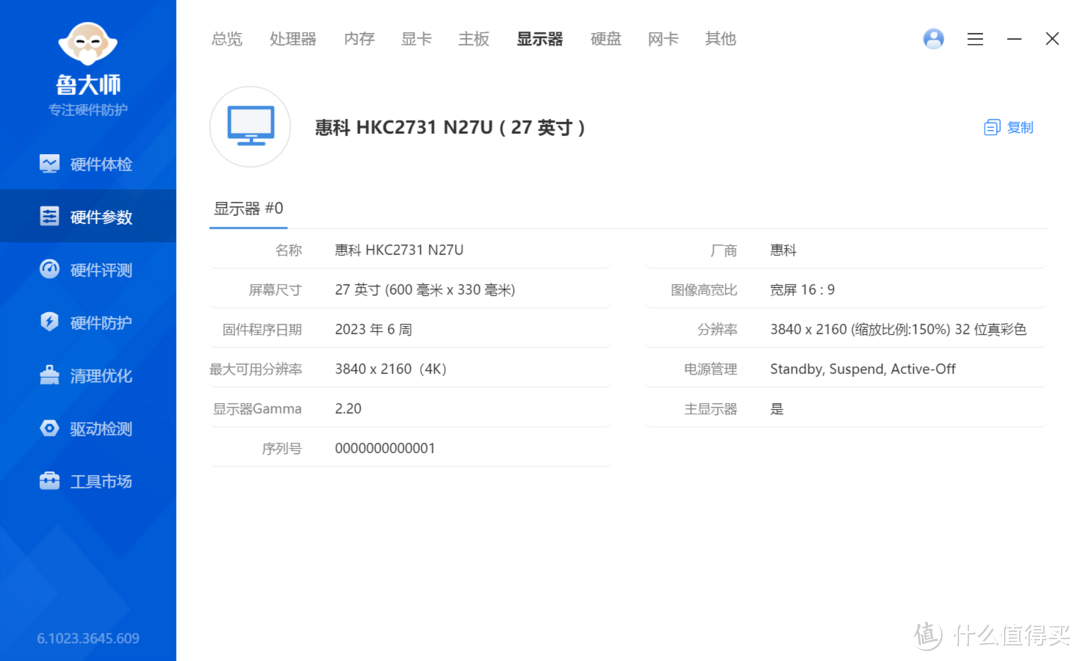Click the 鲁大师 logo avatar

point(88,44)
